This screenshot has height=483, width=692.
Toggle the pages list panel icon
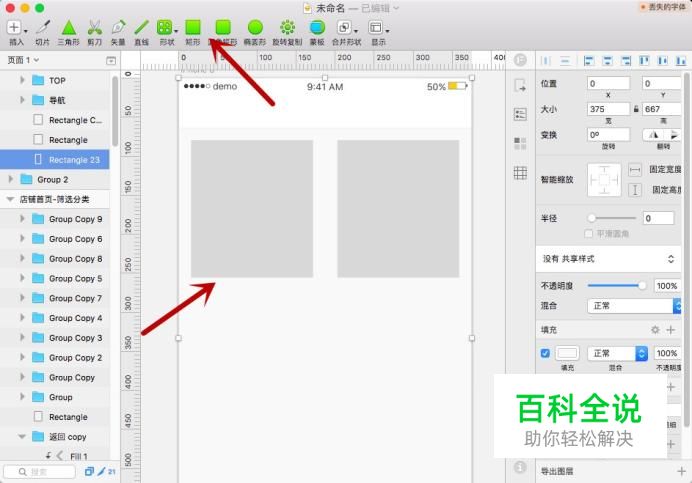click(x=111, y=60)
